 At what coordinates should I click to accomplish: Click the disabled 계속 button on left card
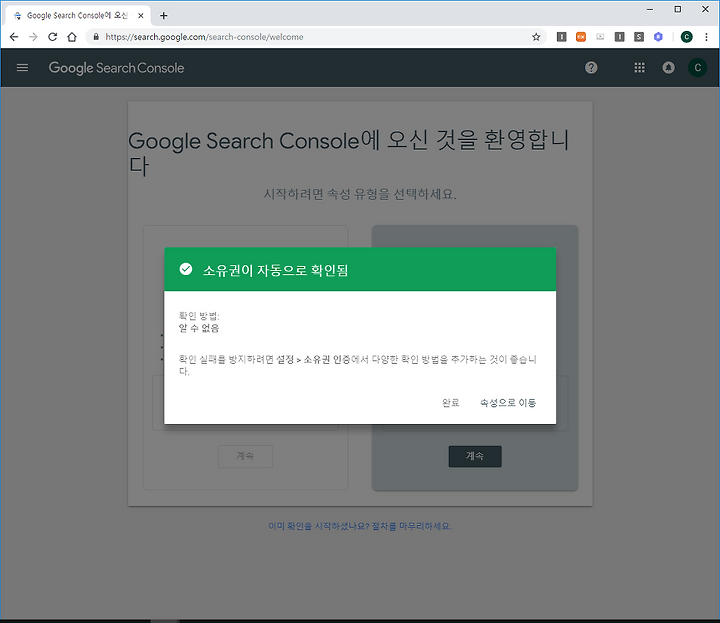pos(245,456)
